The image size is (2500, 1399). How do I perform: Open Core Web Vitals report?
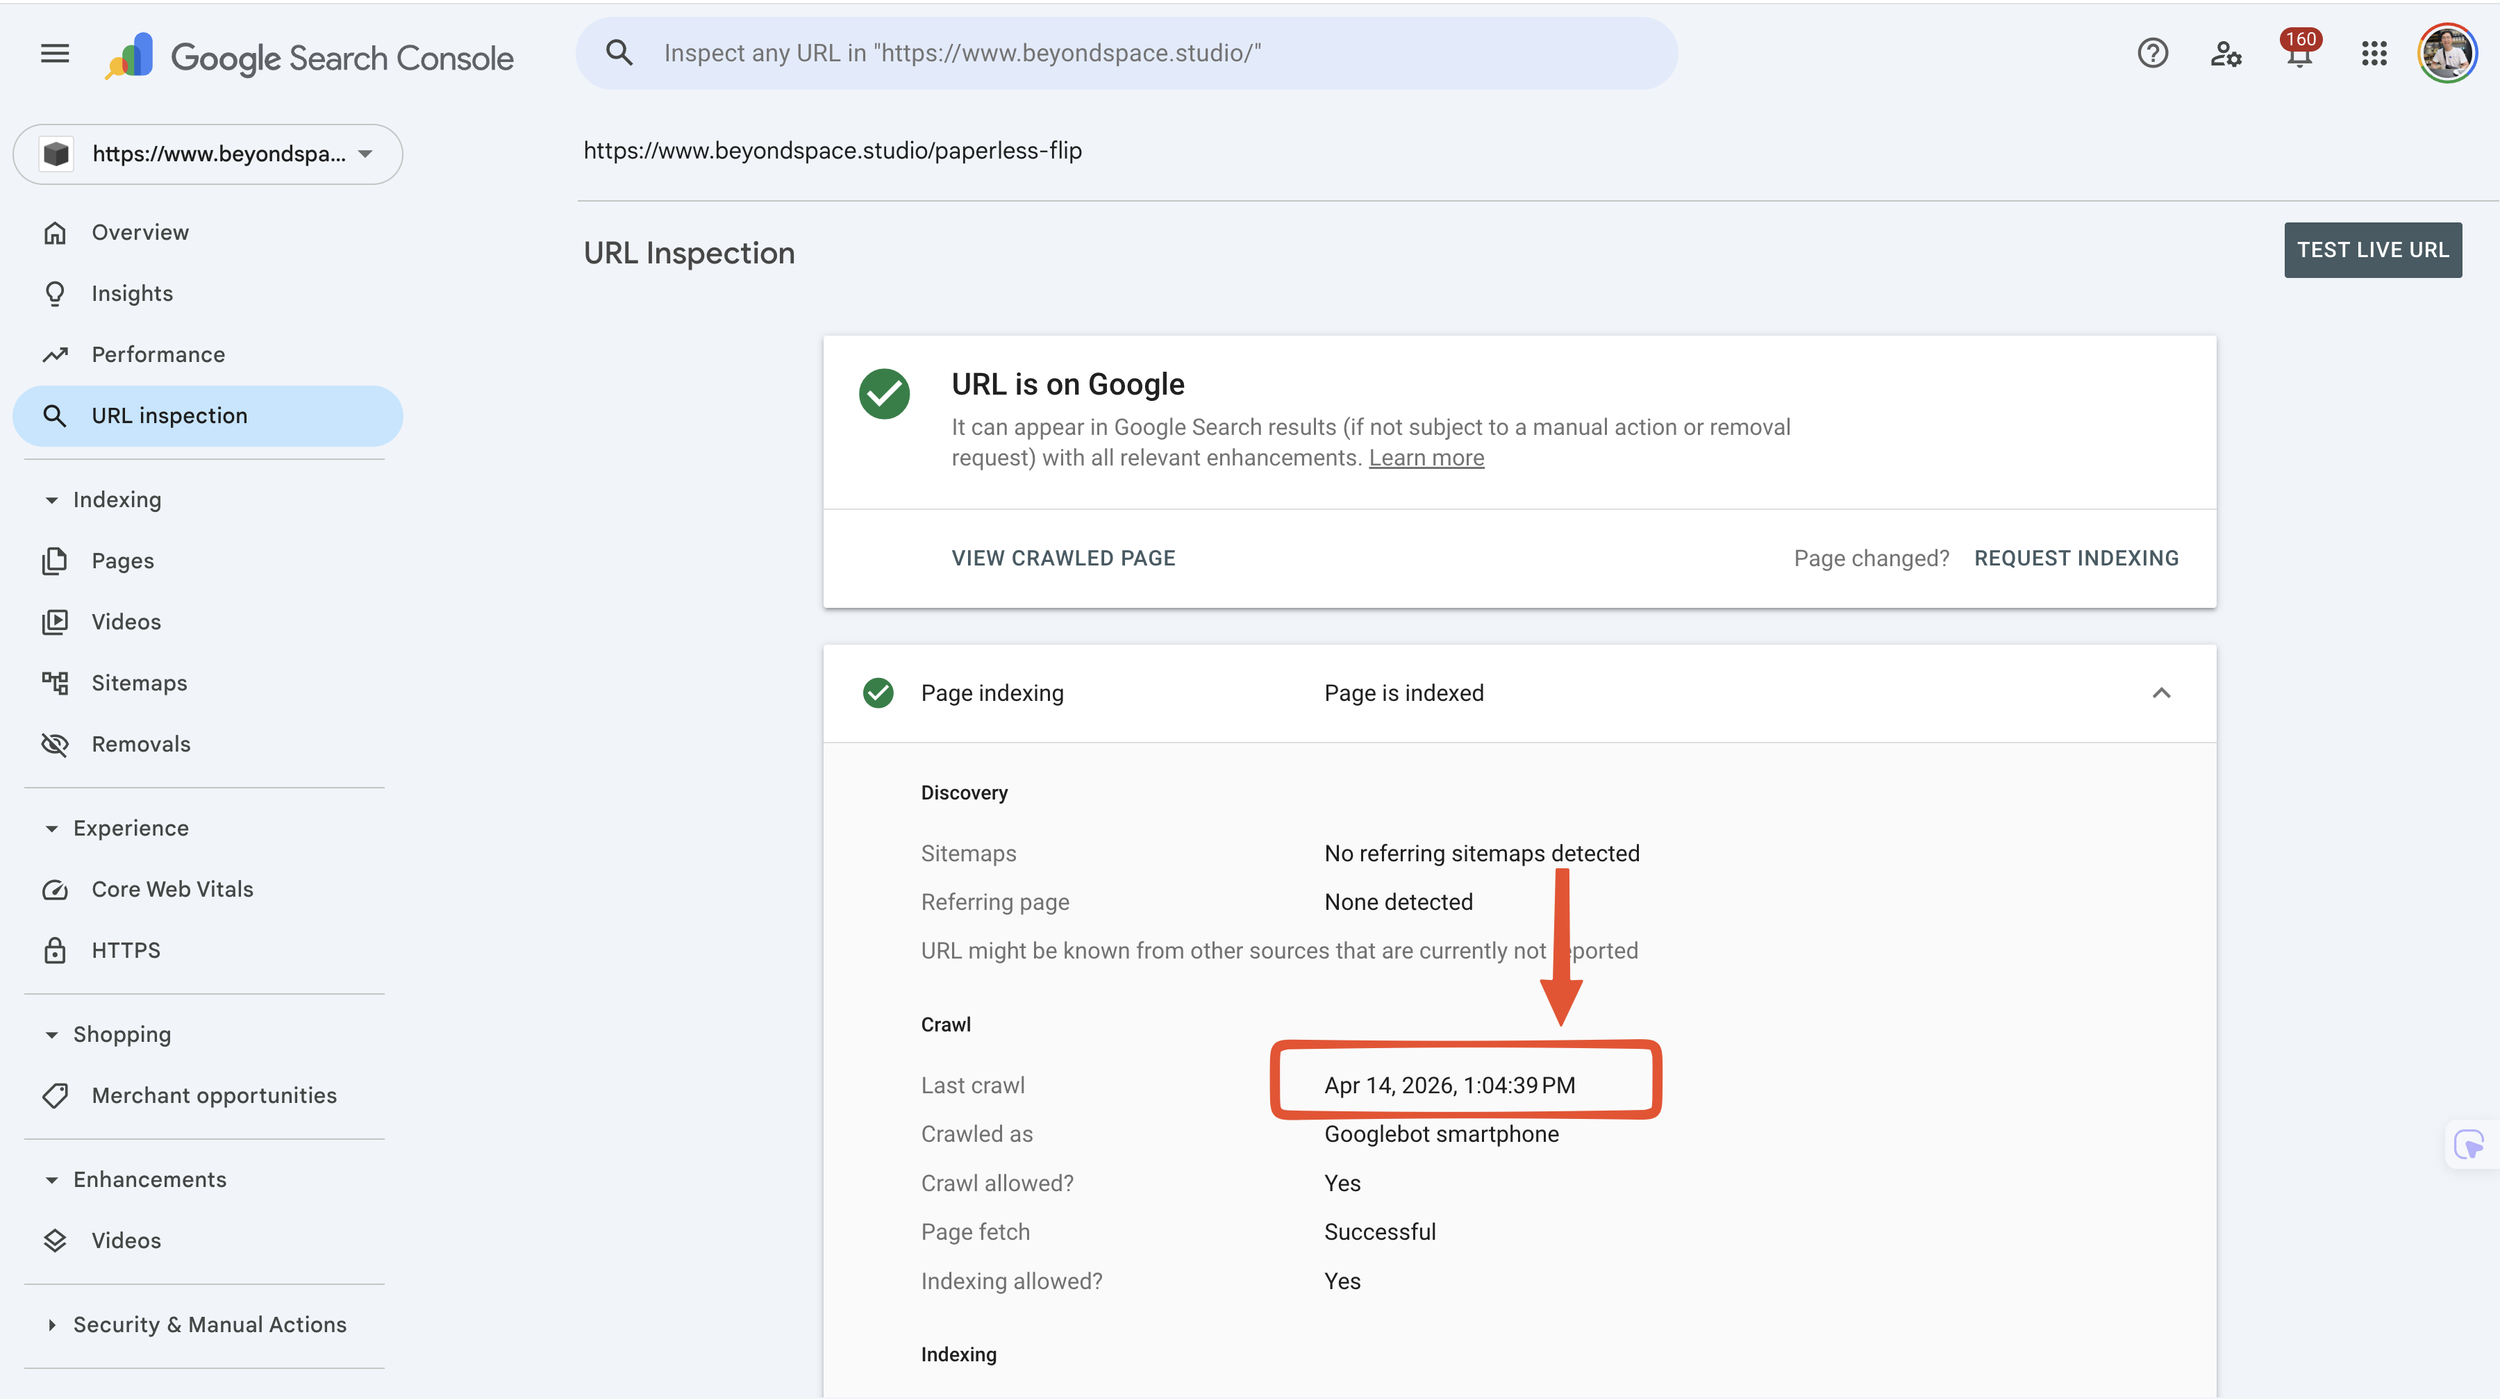pos(172,889)
